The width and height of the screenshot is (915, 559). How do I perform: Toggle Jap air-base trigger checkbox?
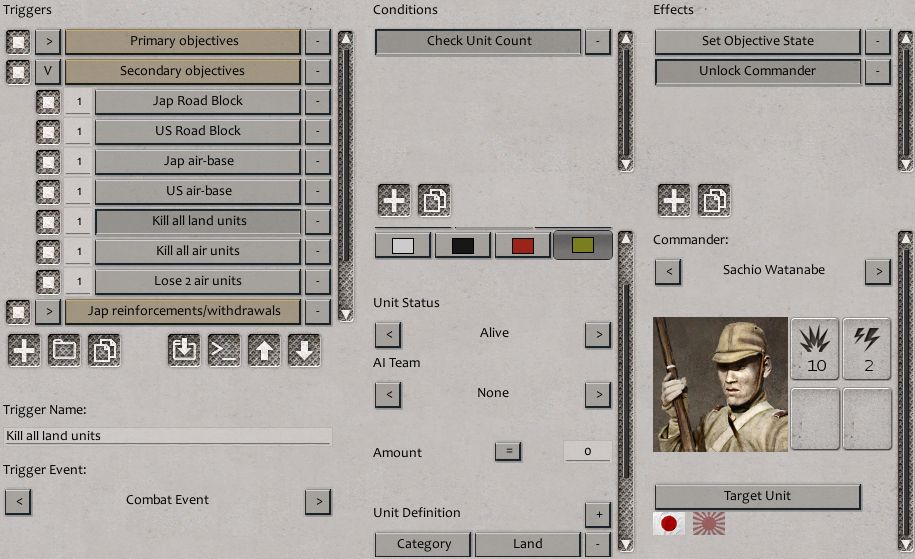point(48,162)
